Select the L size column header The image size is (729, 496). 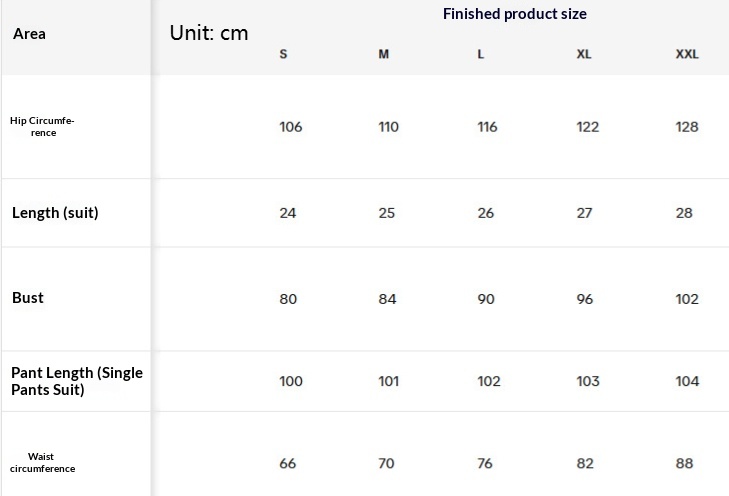[x=481, y=54]
